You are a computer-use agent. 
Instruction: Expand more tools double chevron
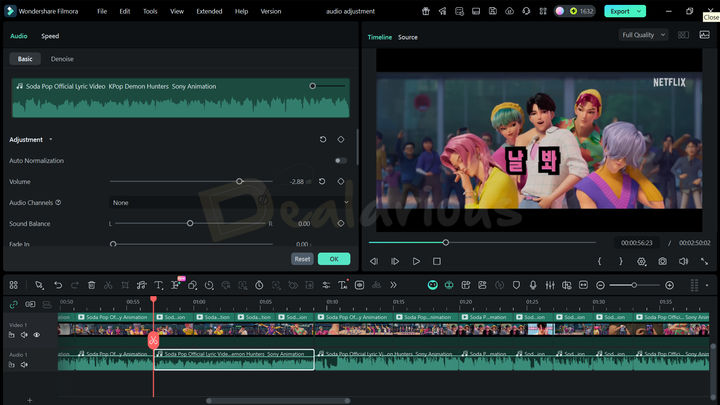pyautogui.click(x=393, y=285)
